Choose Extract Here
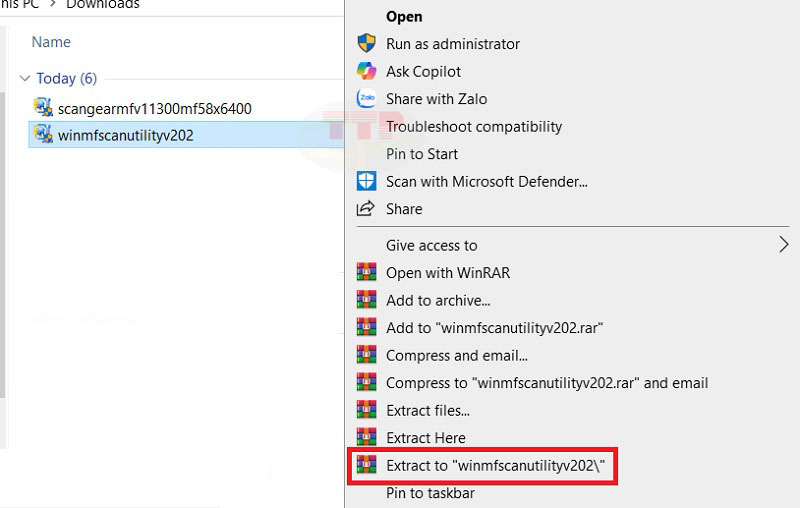 pos(426,438)
